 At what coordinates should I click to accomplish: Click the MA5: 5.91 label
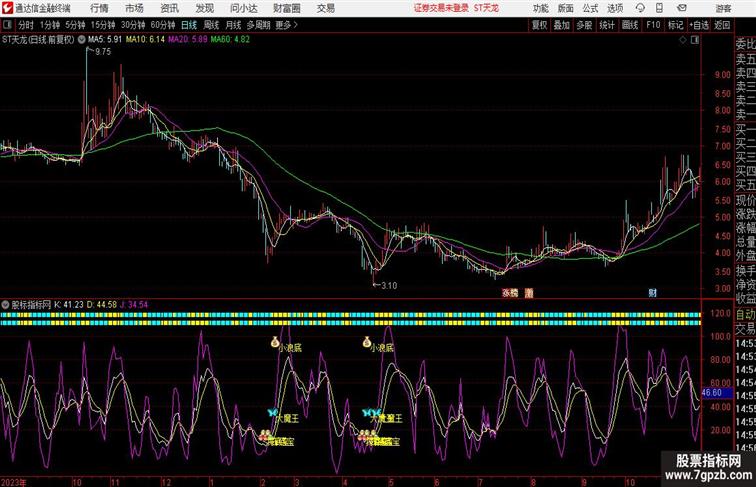coord(105,40)
